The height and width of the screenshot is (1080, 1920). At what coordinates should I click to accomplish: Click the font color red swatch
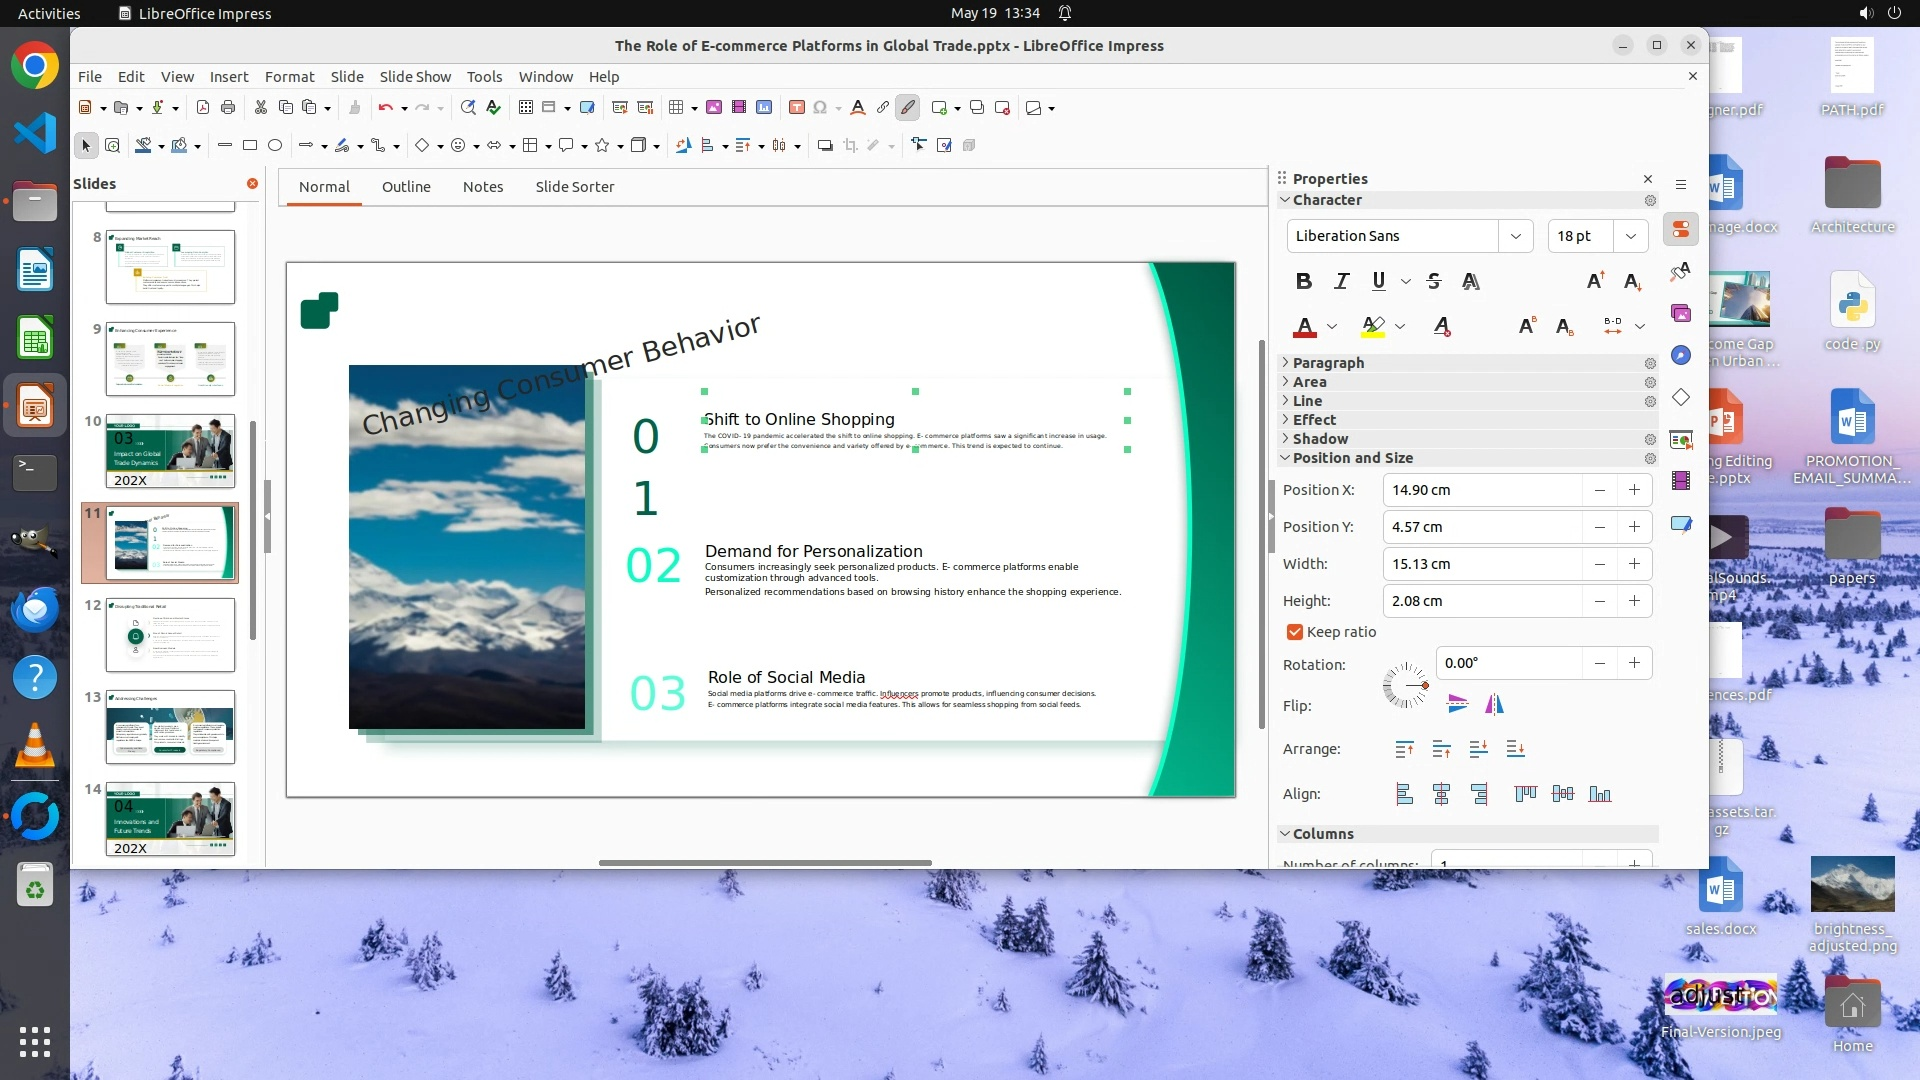1304,326
